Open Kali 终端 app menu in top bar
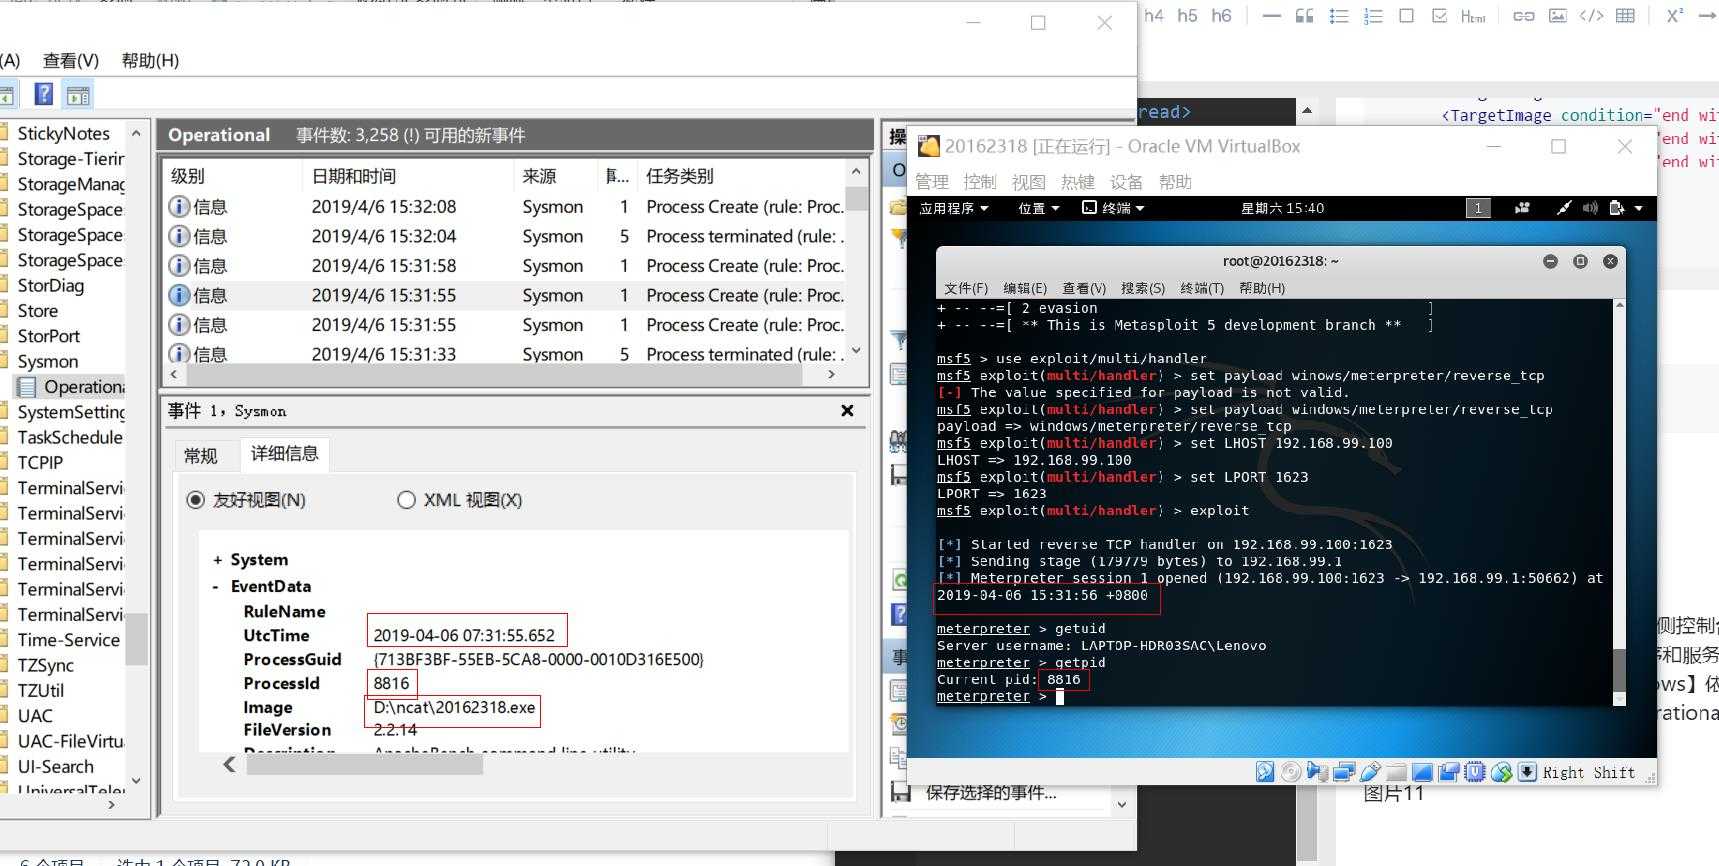The width and height of the screenshot is (1719, 866). pos(1113,208)
